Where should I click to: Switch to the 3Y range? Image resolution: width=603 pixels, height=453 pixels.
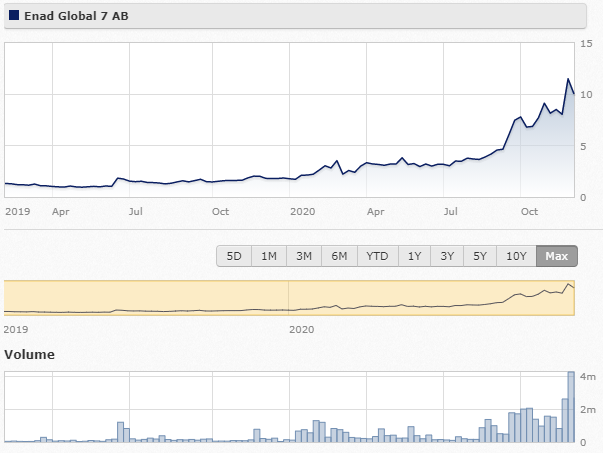tap(447, 256)
